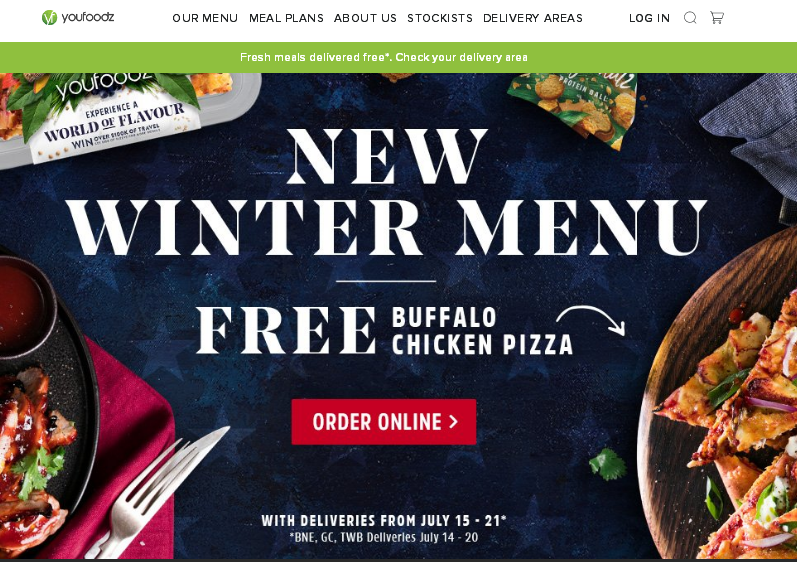
Task: Click the Youfoodz logo icon
Action: (49, 18)
